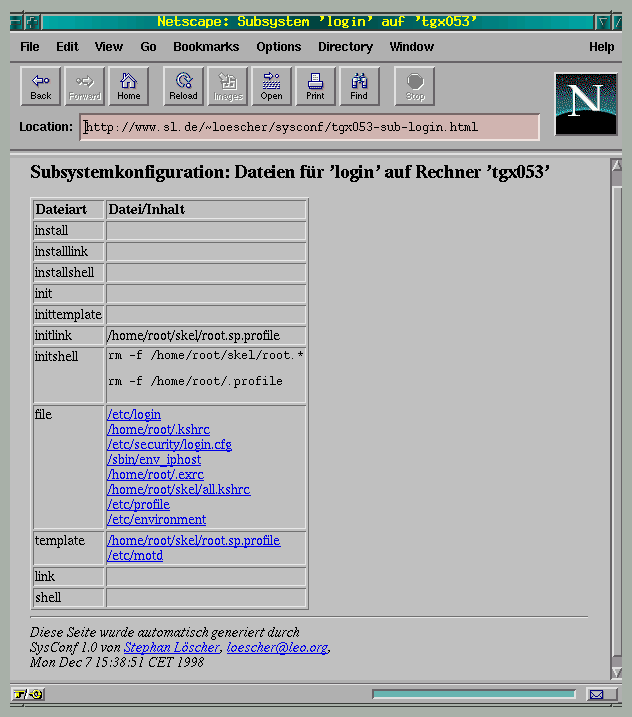Click the 'template' row label
Viewport: 632px width, 717px height.
pos(59,540)
